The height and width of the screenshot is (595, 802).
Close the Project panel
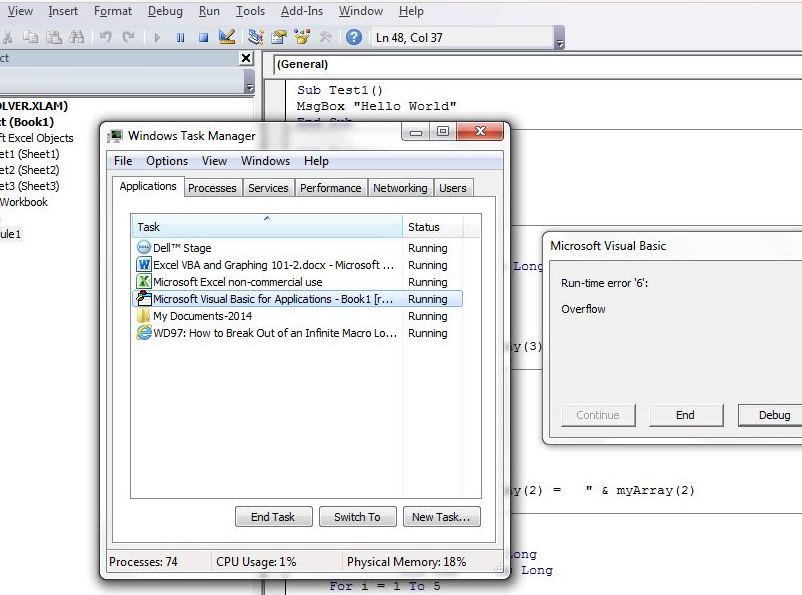pos(246,58)
